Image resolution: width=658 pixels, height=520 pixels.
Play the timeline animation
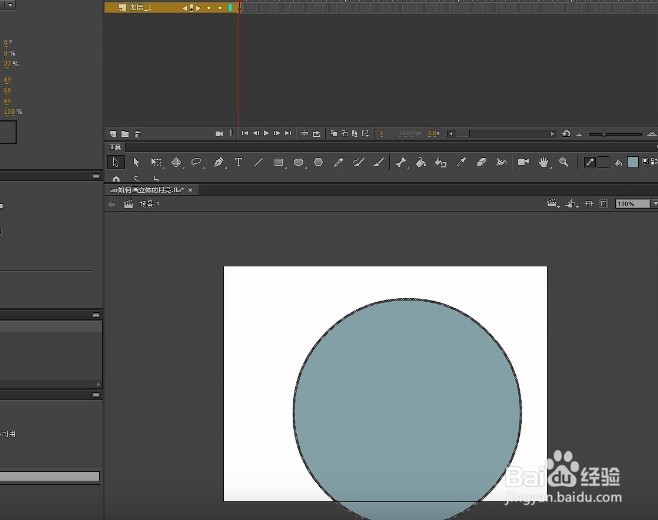(266, 133)
